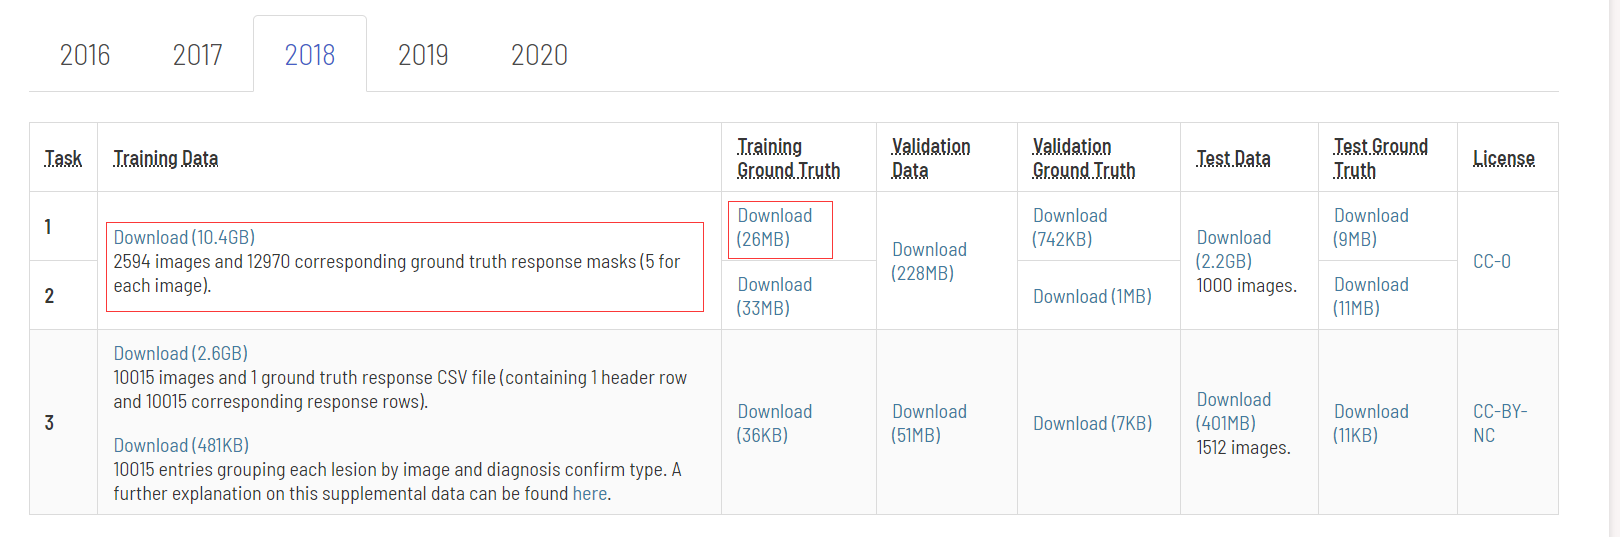Download the 36KB Task 3 ground truth

tap(774, 412)
